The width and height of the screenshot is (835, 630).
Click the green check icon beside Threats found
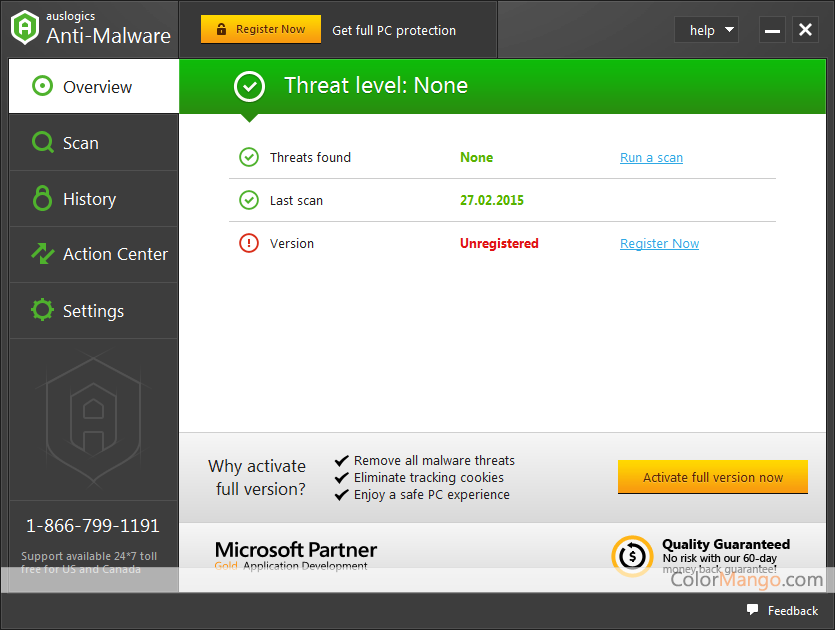tap(249, 157)
